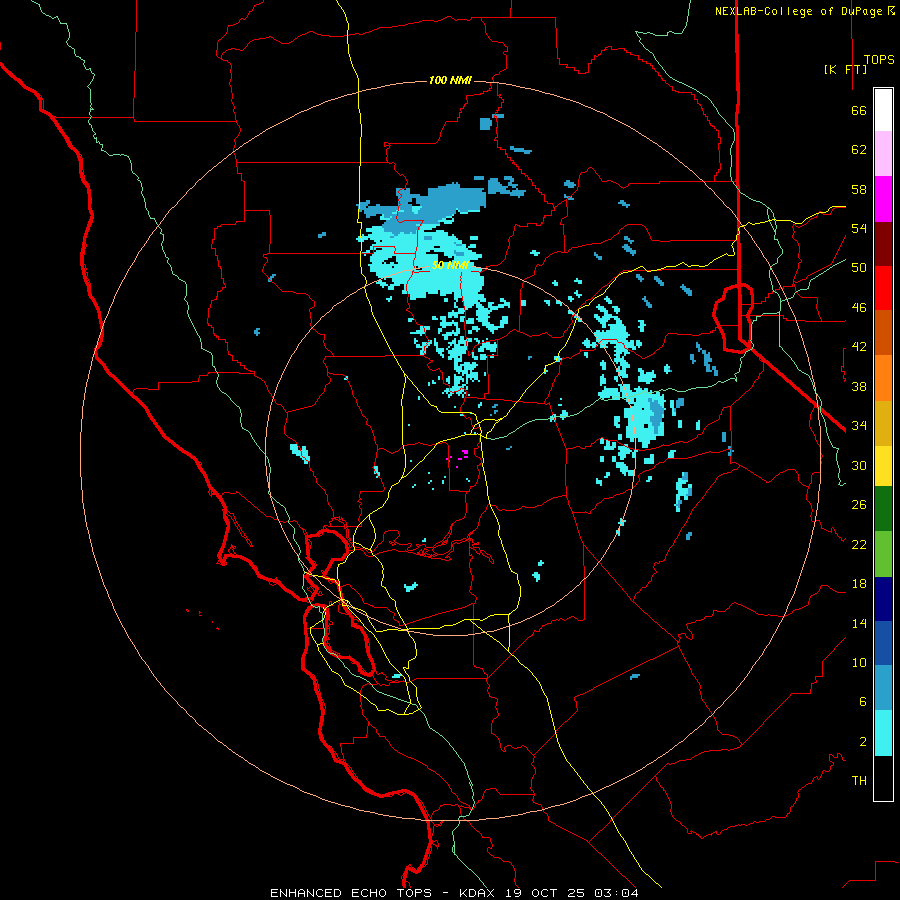Click the white swatch in the tops legend
The width and height of the screenshot is (900, 900).
coord(883,110)
